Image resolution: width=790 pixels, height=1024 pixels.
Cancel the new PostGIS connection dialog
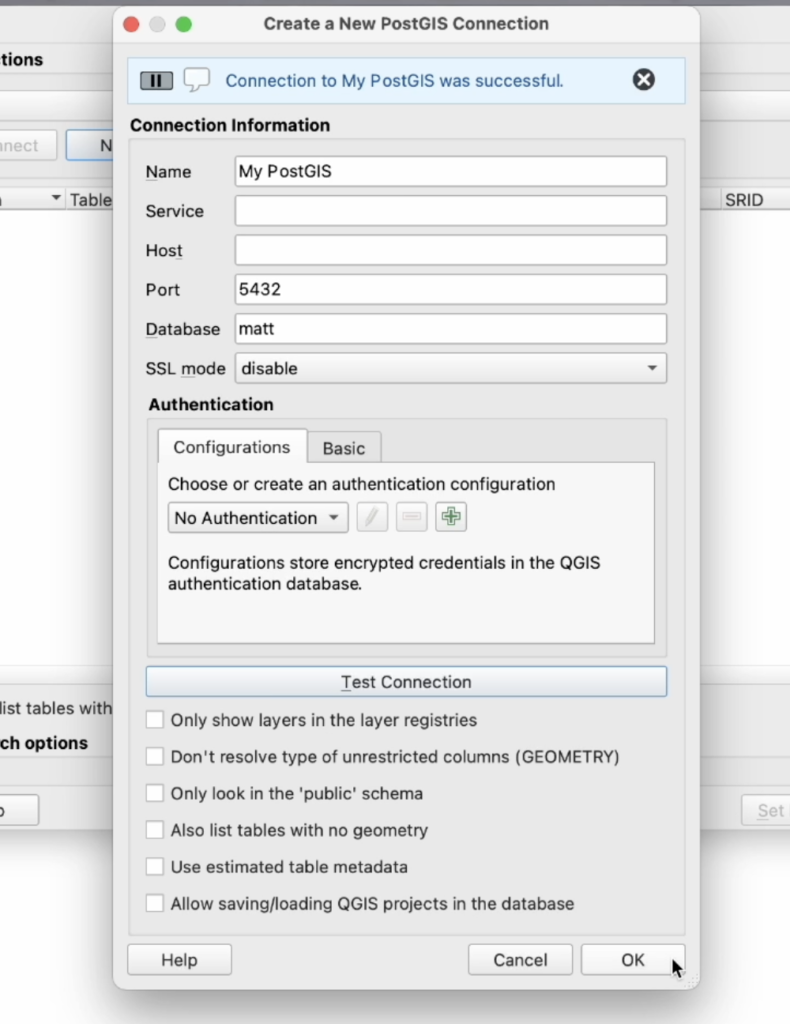click(520, 960)
